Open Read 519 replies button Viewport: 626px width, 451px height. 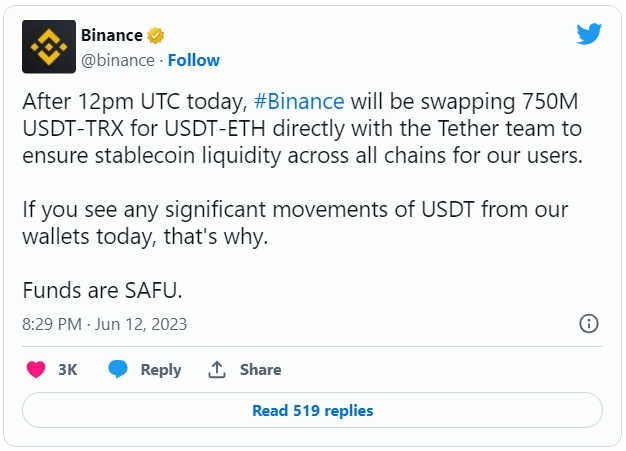(312, 410)
